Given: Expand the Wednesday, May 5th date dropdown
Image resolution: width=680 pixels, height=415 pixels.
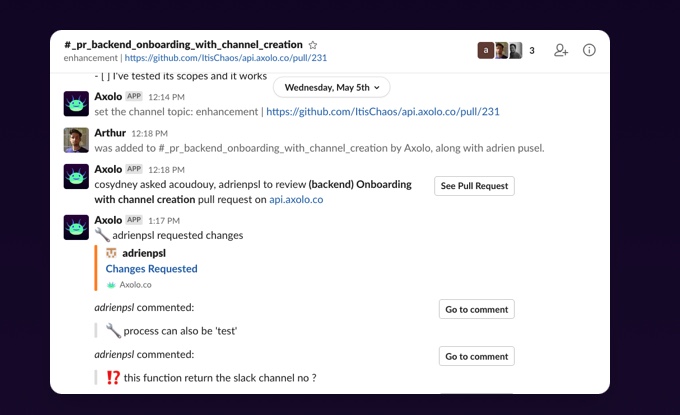Looking at the screenshot, I should [331, 87].
